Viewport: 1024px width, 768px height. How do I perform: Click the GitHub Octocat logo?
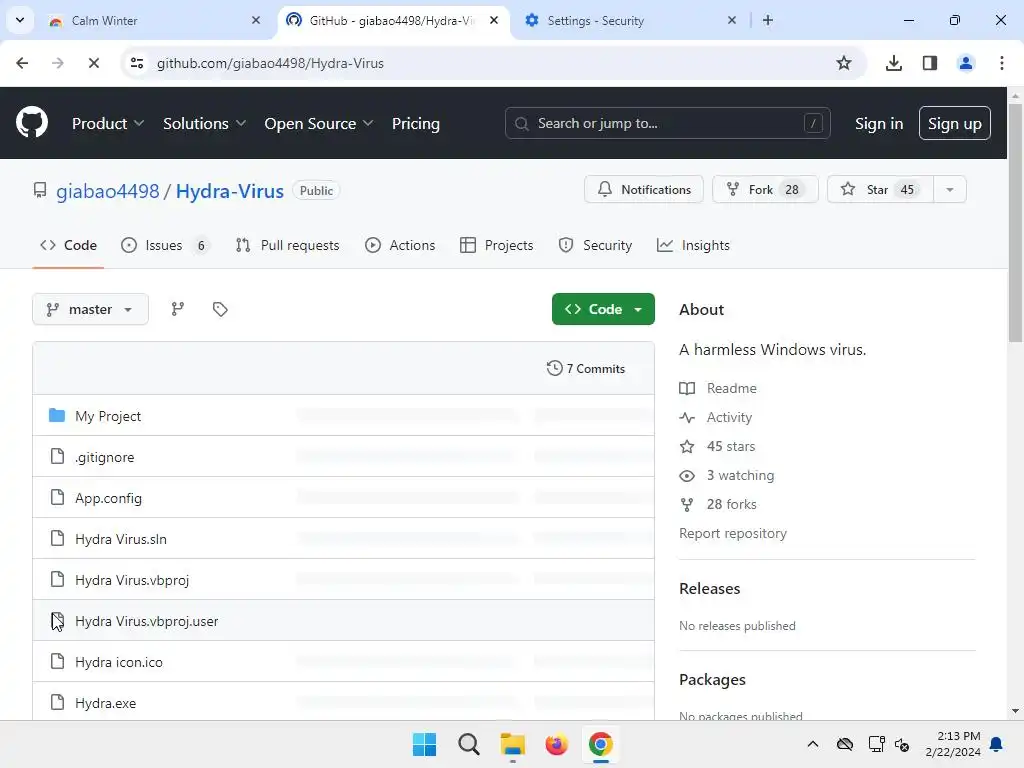(32, 123)
